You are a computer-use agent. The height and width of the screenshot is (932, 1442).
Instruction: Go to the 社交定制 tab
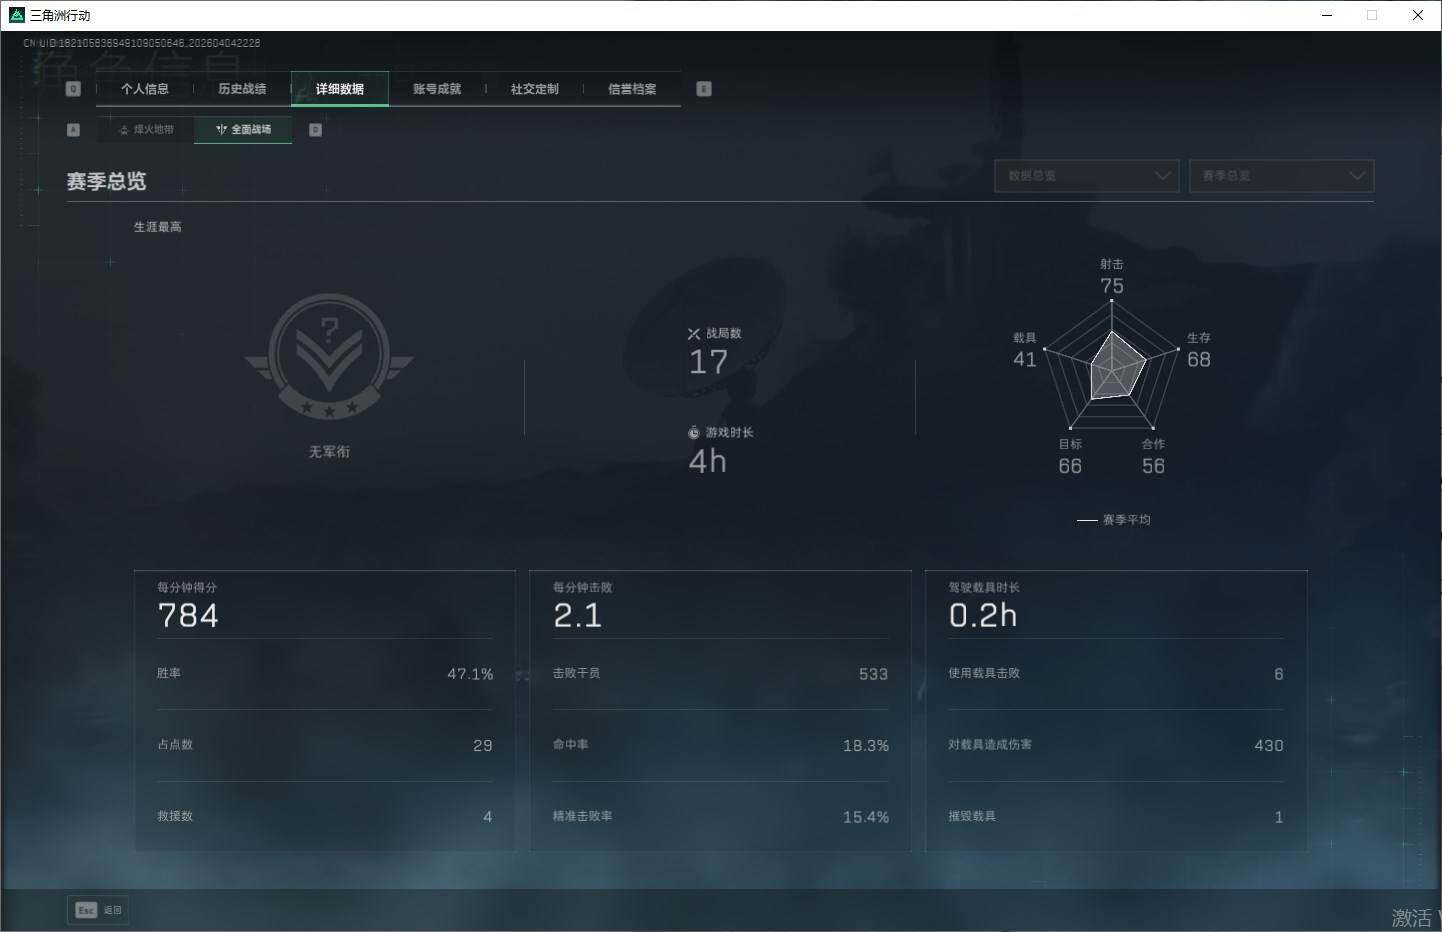(x=535, y=89)
